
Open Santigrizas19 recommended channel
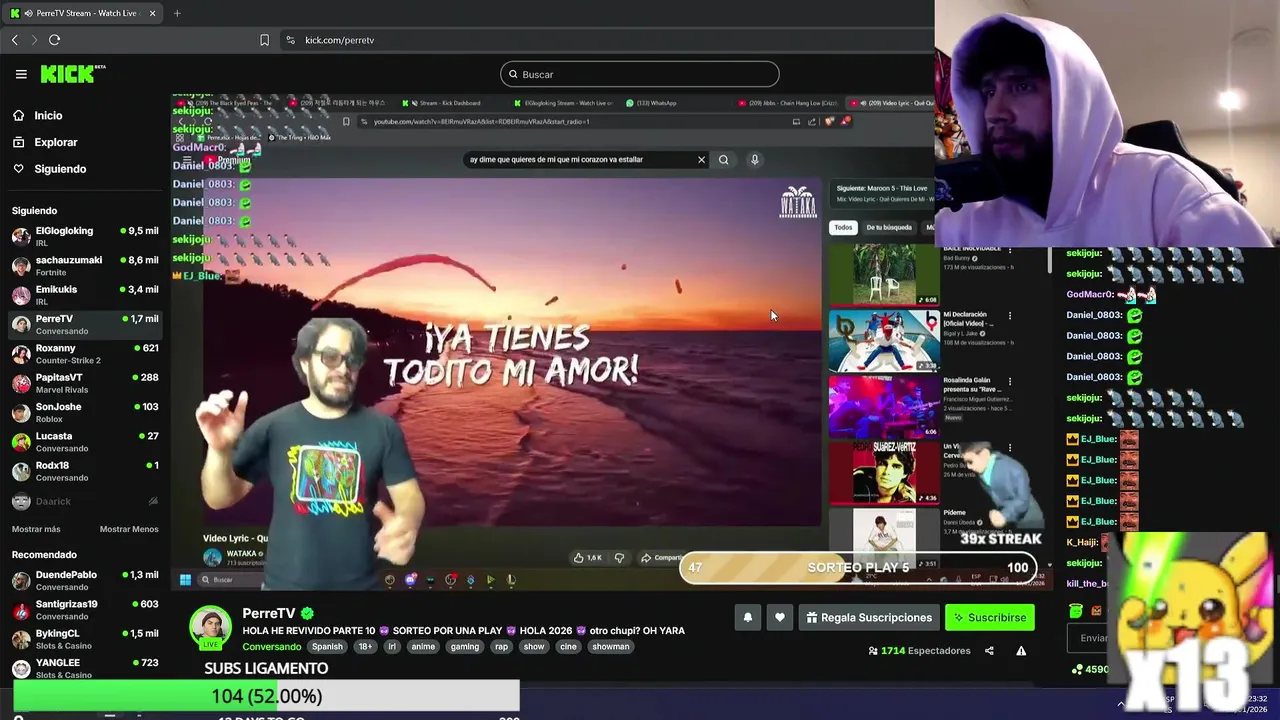pos(85,609)
